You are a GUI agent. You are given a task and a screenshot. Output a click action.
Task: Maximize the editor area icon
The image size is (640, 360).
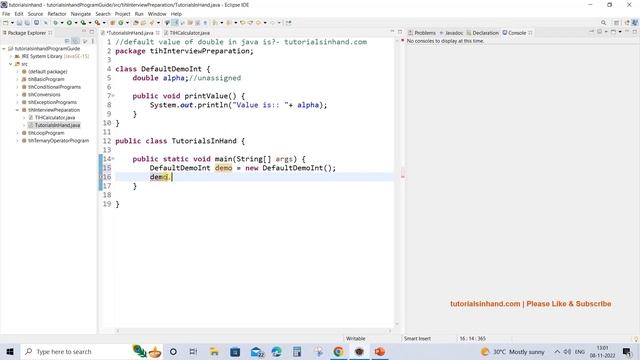pyautogui.click(x=400, y=32)
